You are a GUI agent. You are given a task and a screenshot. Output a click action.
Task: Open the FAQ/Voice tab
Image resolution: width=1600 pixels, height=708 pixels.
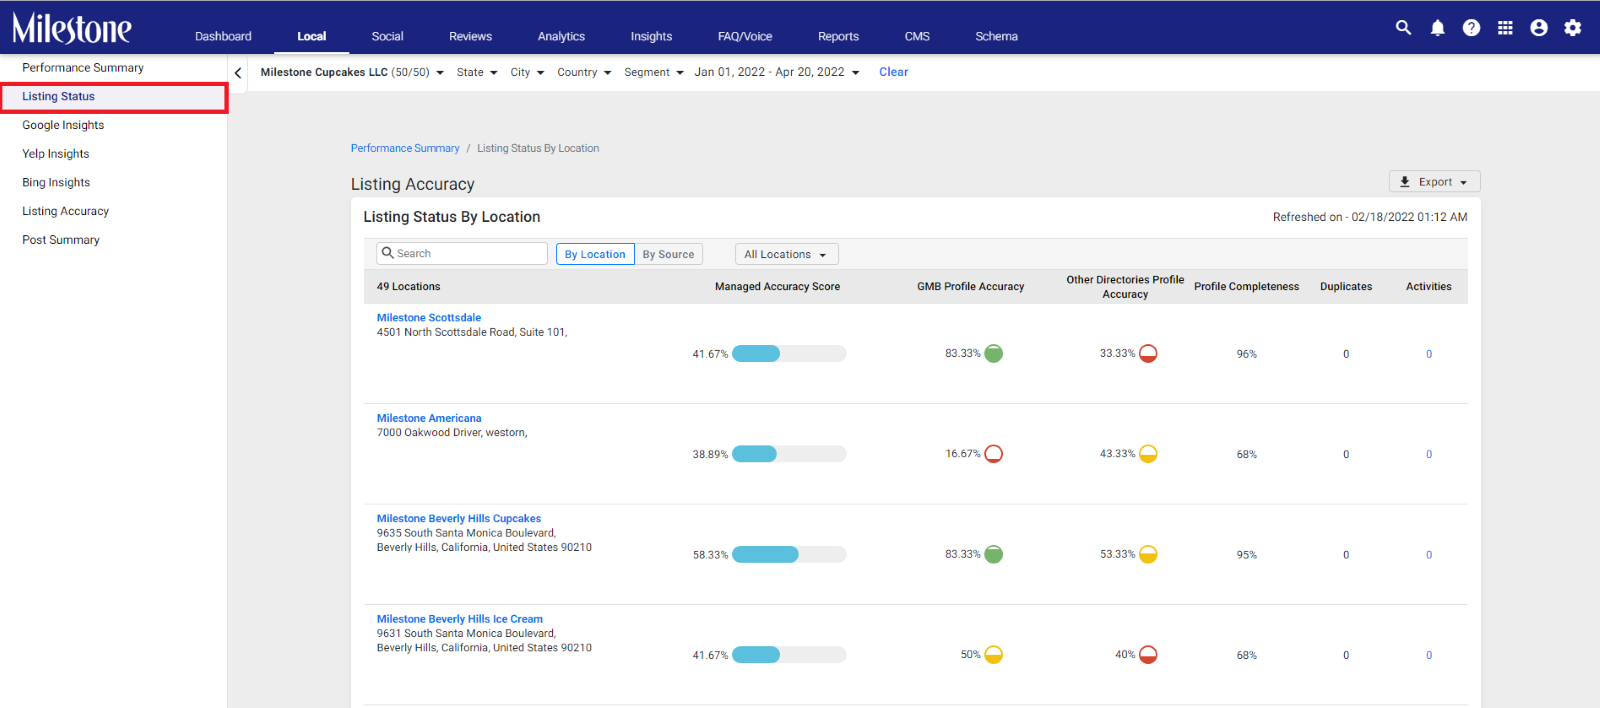pos(745,36)
